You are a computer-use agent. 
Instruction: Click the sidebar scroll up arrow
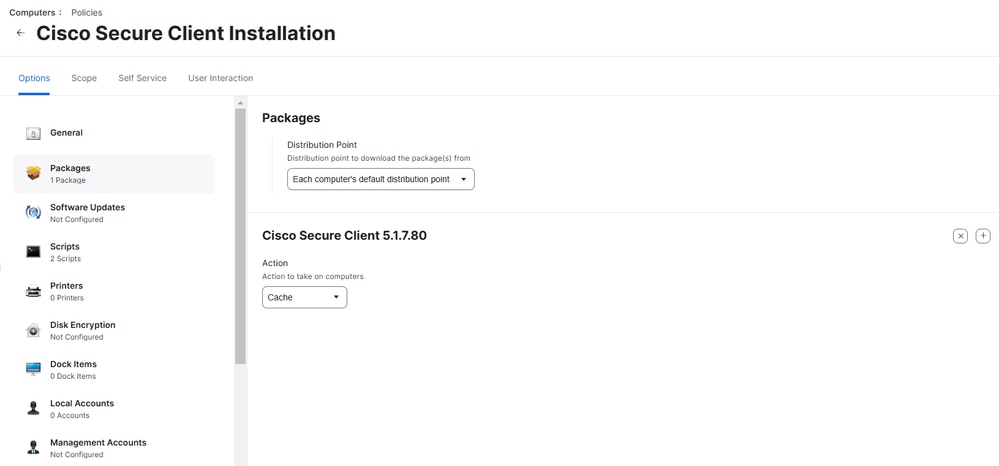[x=240, y=103]
